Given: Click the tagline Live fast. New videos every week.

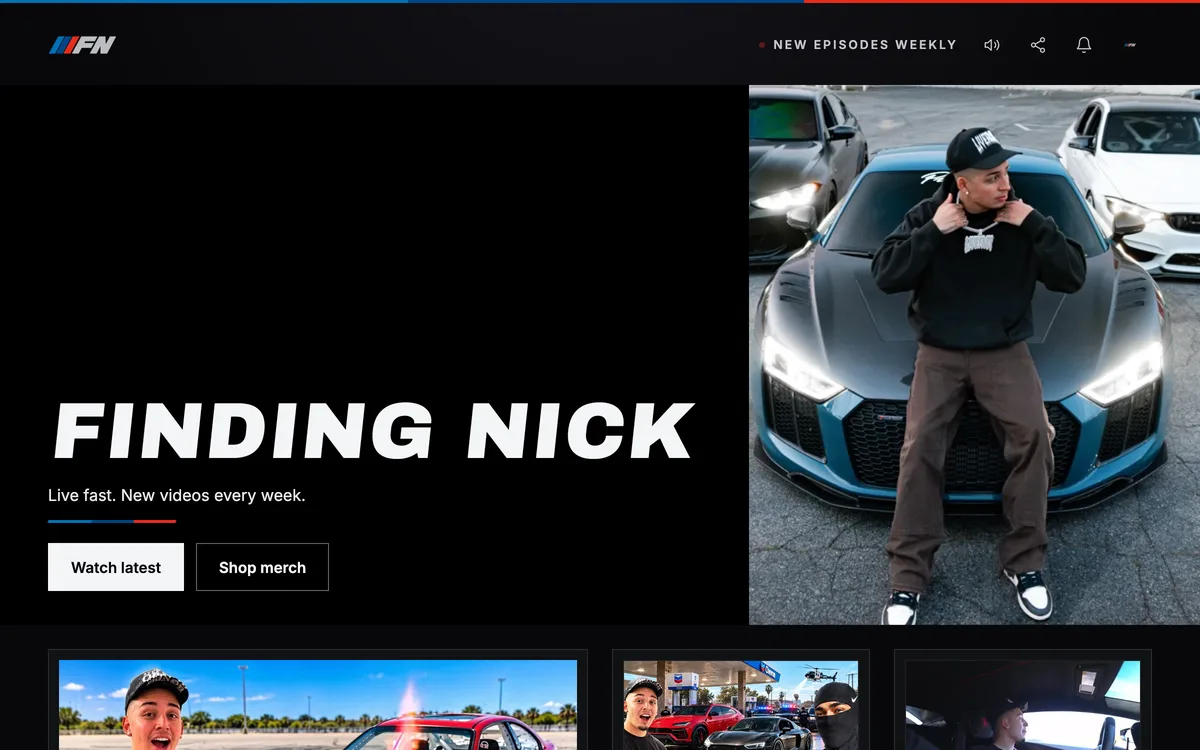Looking at the screenshot, I should click(177, 495).
